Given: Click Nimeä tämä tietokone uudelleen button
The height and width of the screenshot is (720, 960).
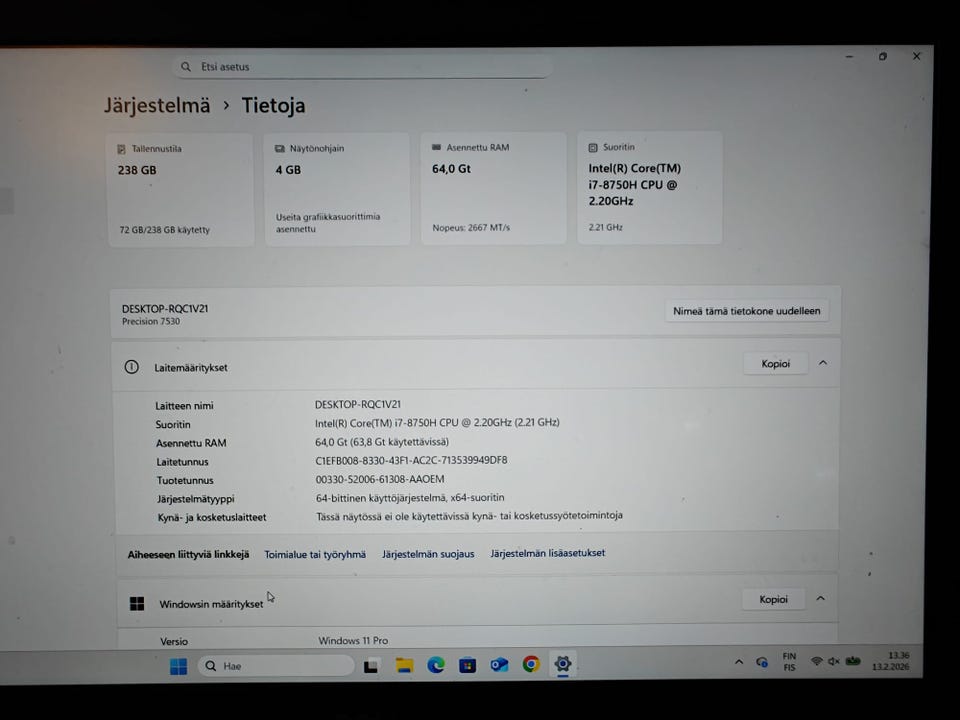Looking at the screenshot, I should pos(746,311).
